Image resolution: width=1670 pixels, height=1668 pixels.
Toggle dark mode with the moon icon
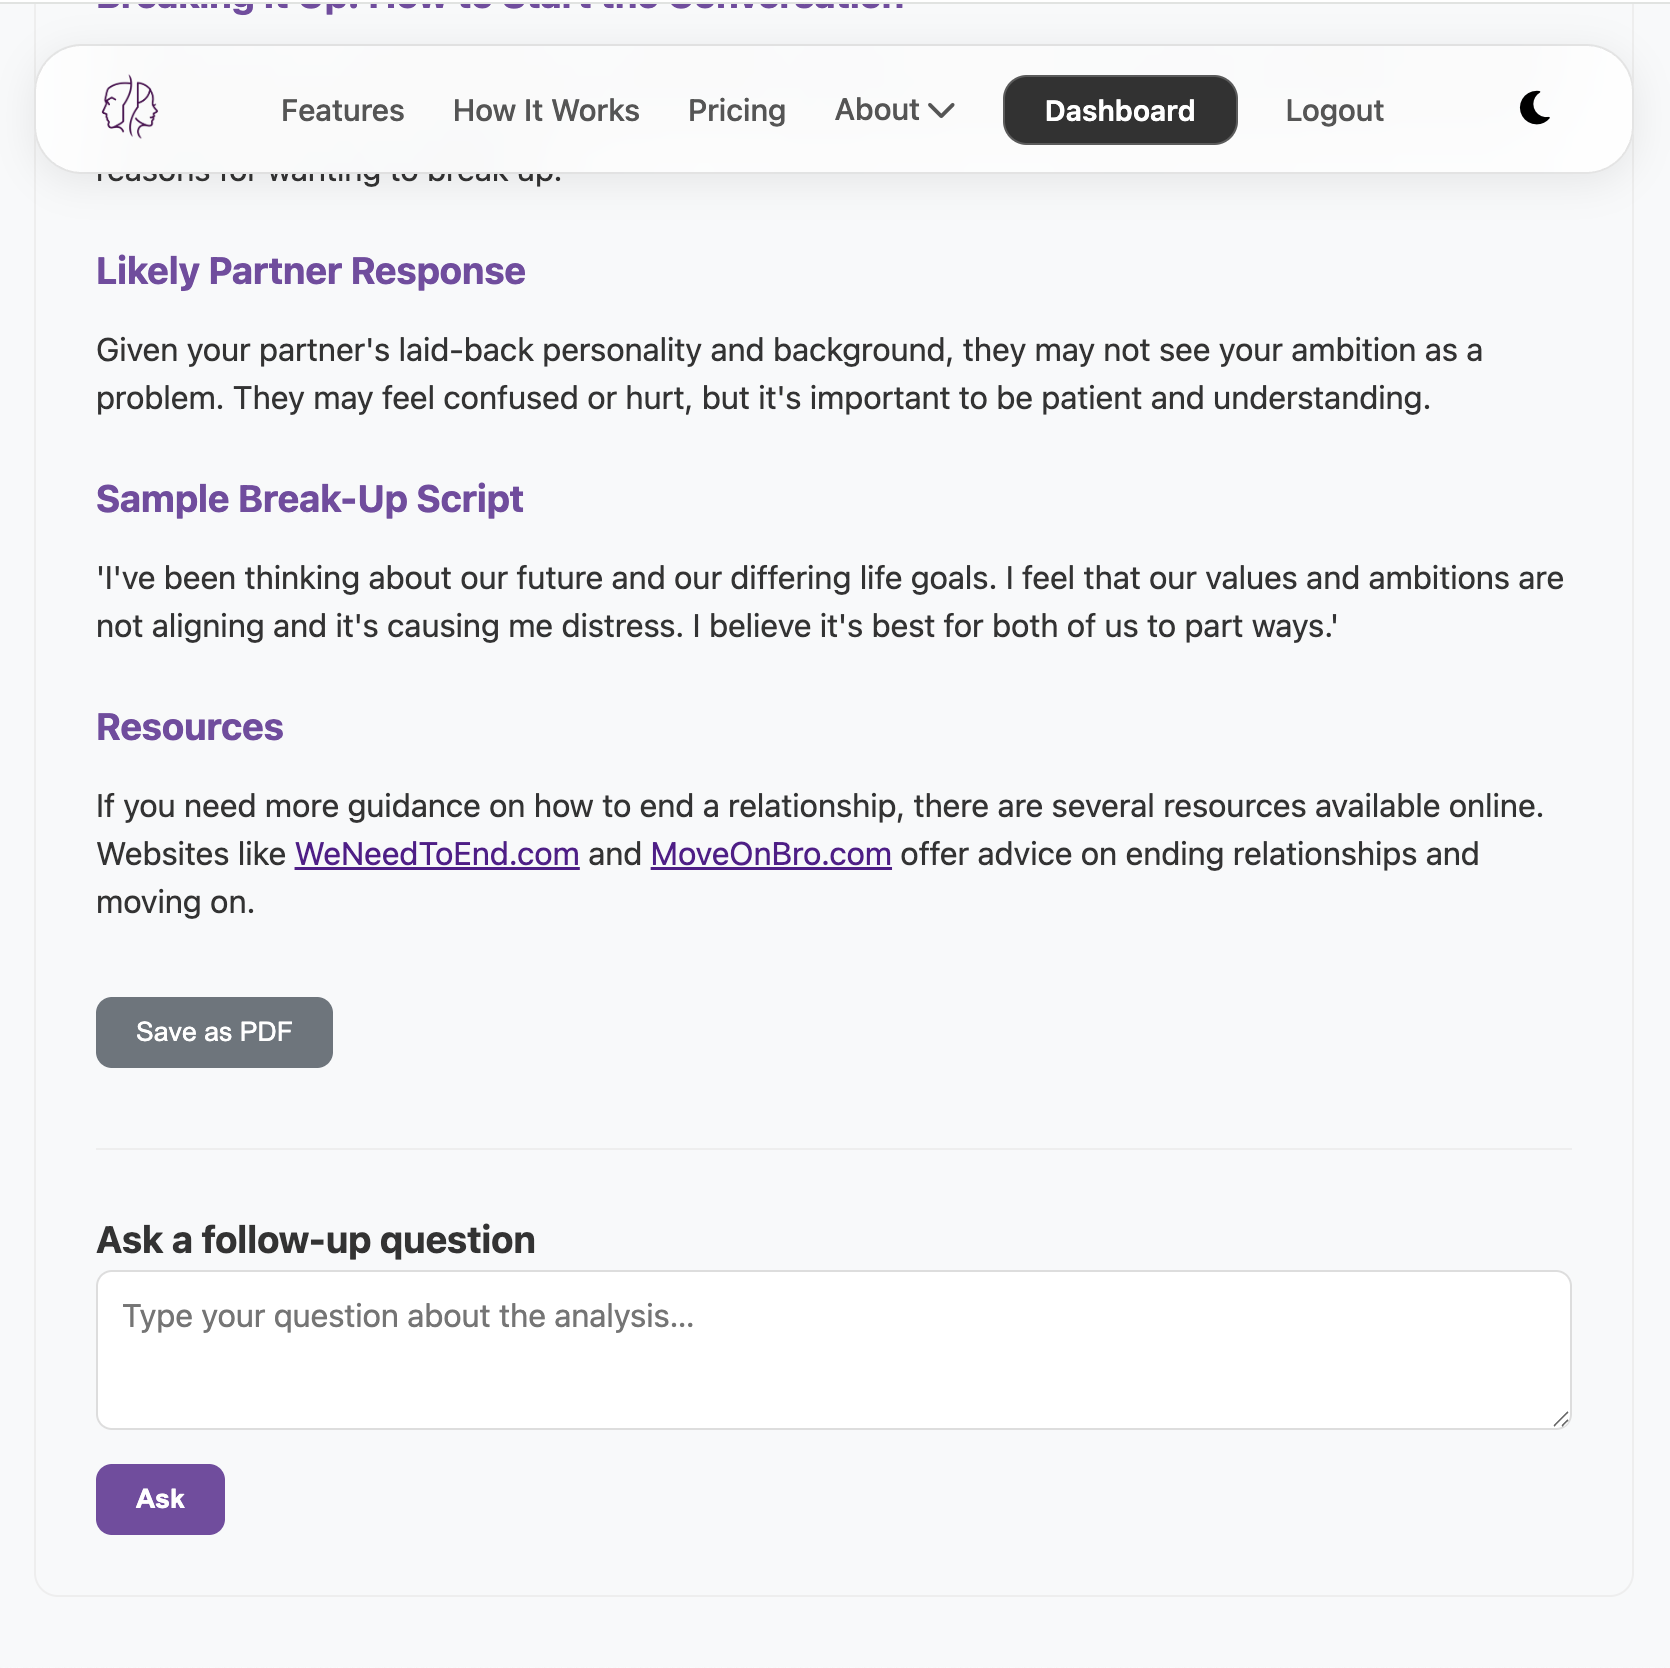[1535, 108]
